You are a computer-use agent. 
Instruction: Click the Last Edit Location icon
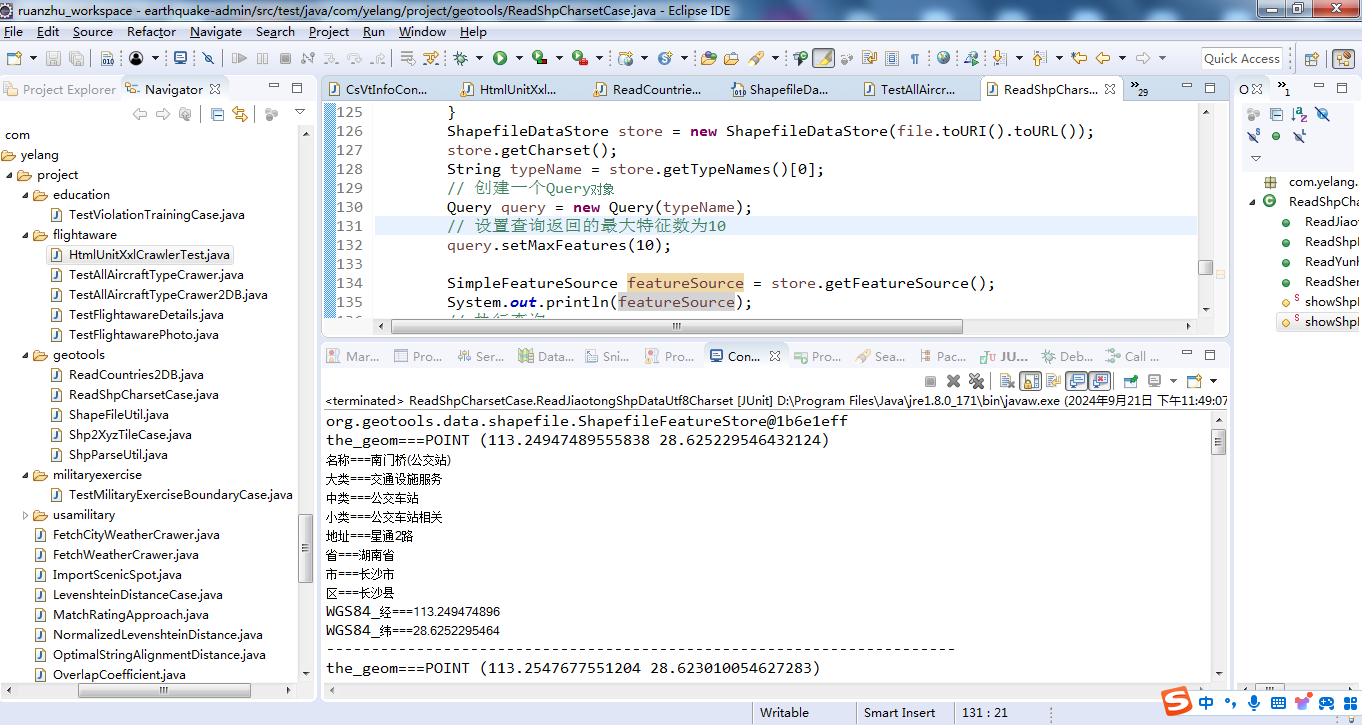[1079, 58]
